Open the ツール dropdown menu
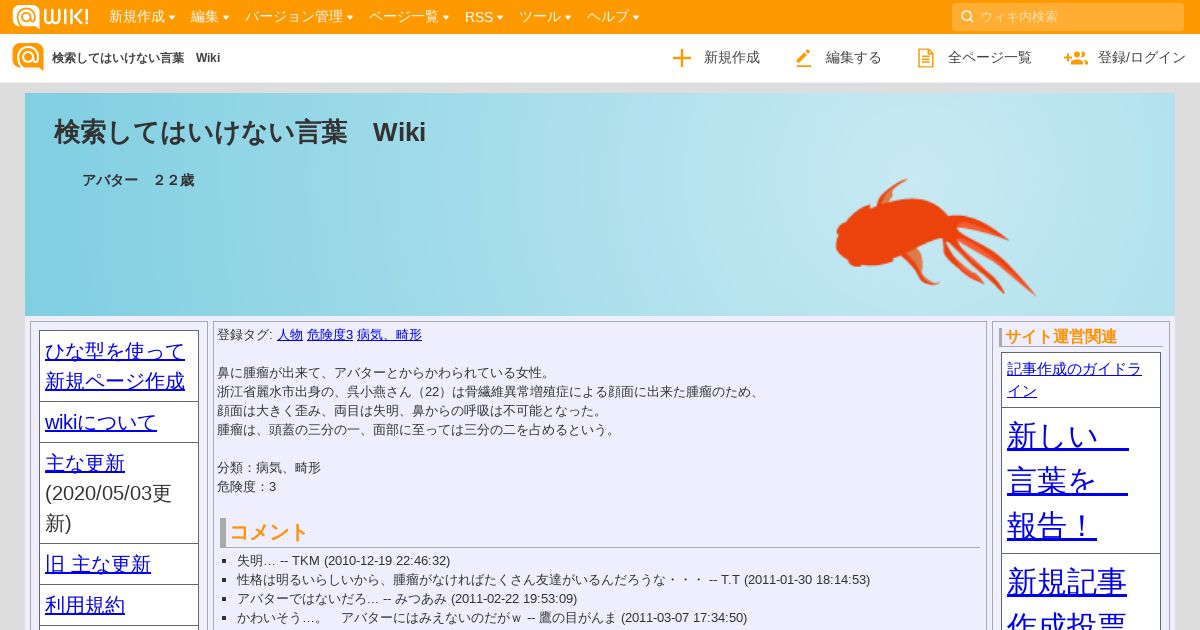Viewport: 1200px width, 630px height. click(545, 17)
